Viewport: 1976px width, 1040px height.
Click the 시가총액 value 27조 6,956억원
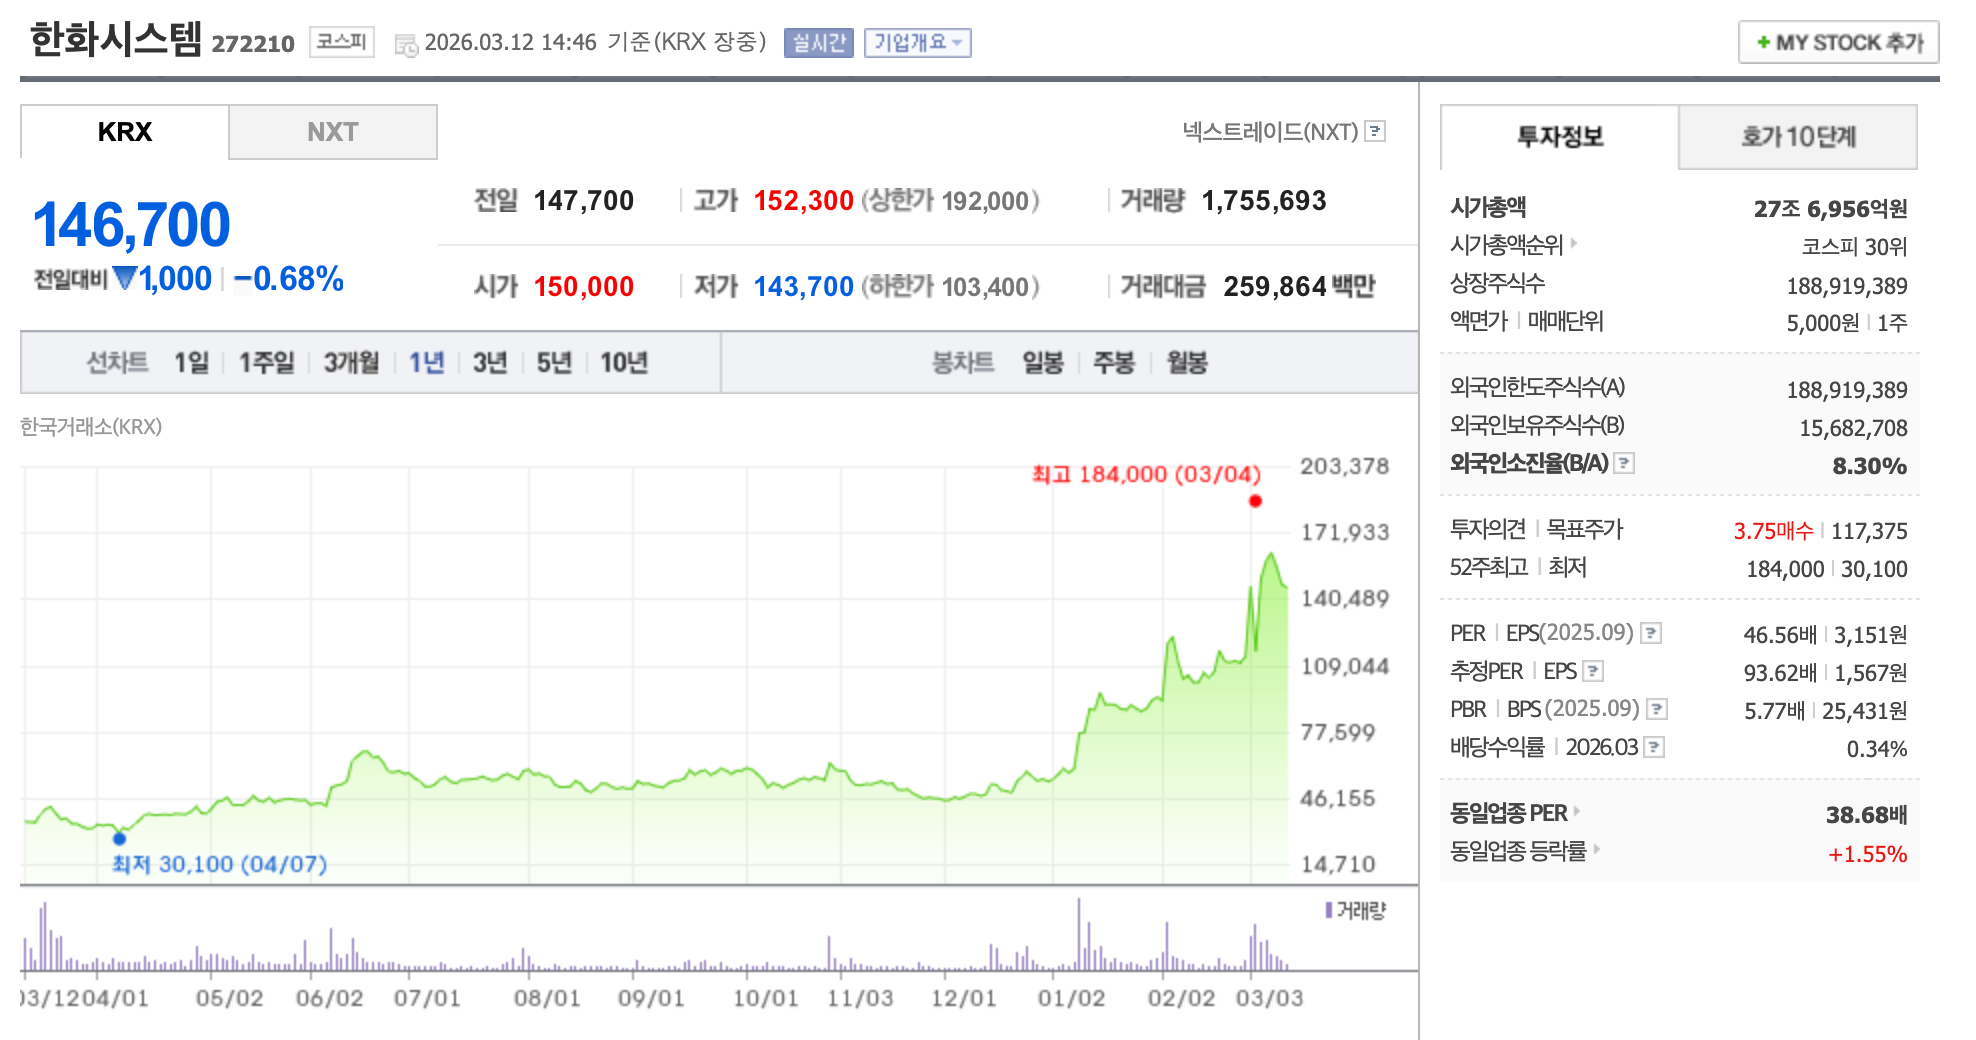(1831, 209)
